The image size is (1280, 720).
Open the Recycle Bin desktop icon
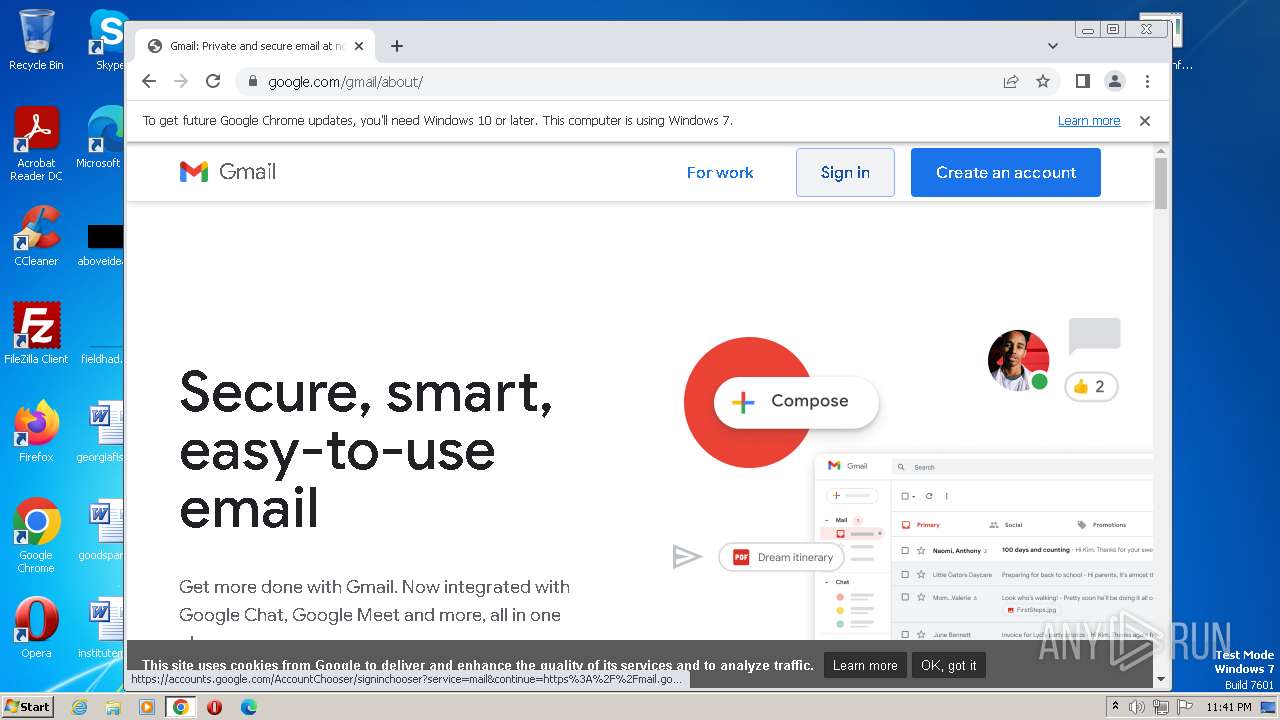(x=36, y=40)
